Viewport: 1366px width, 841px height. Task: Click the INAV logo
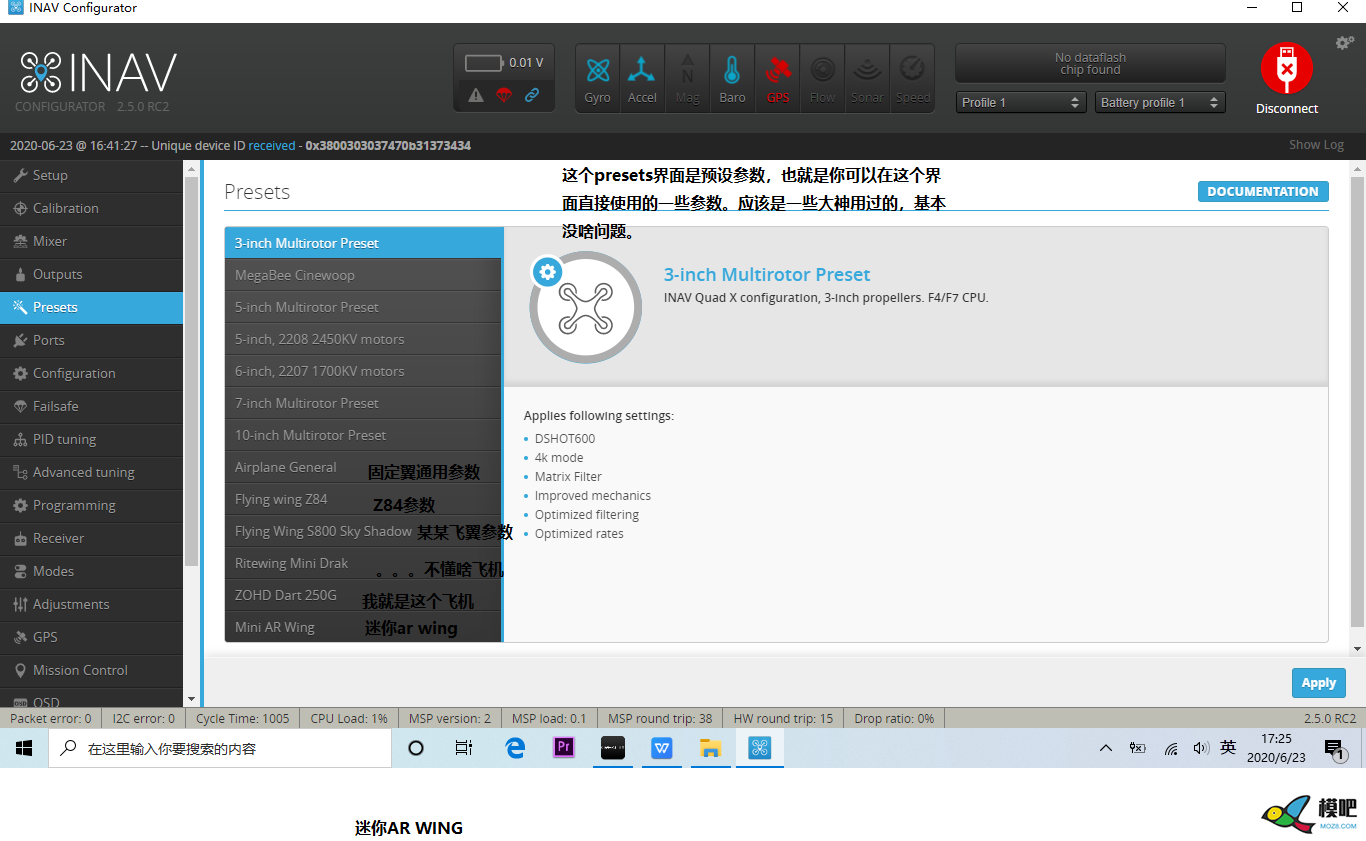coord(98,73)
